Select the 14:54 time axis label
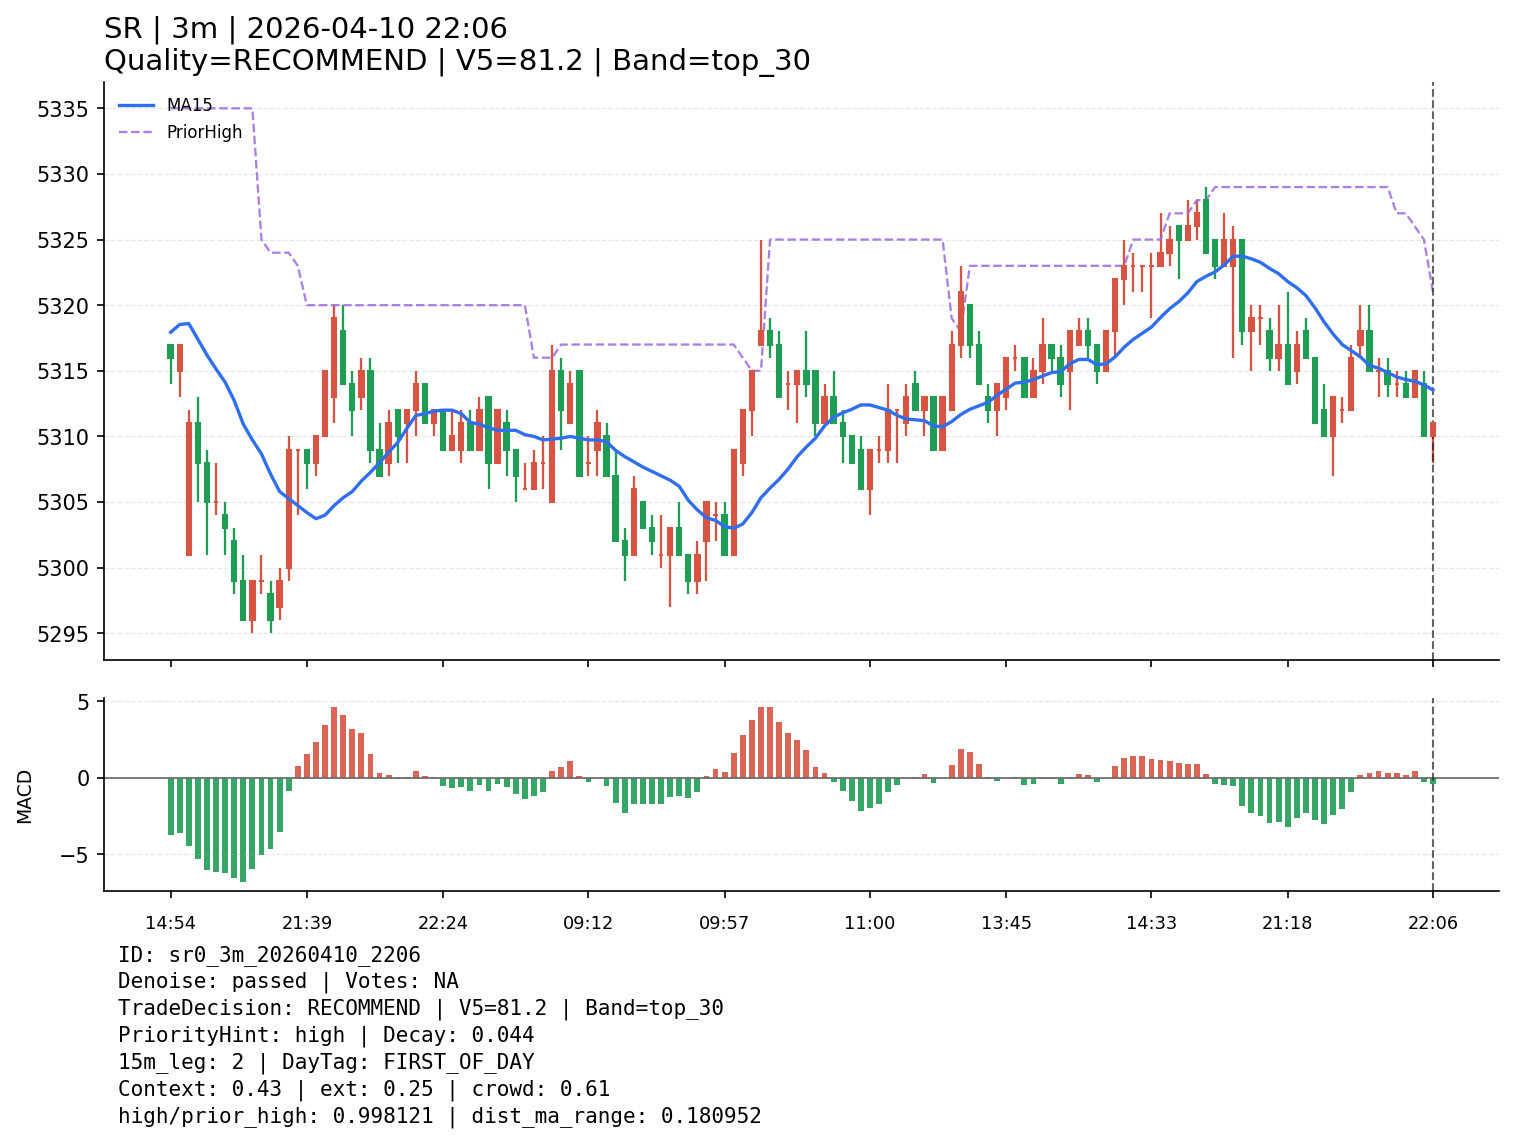Image resolution: width=1514 pixels, height=1143 pixels. 170,923
